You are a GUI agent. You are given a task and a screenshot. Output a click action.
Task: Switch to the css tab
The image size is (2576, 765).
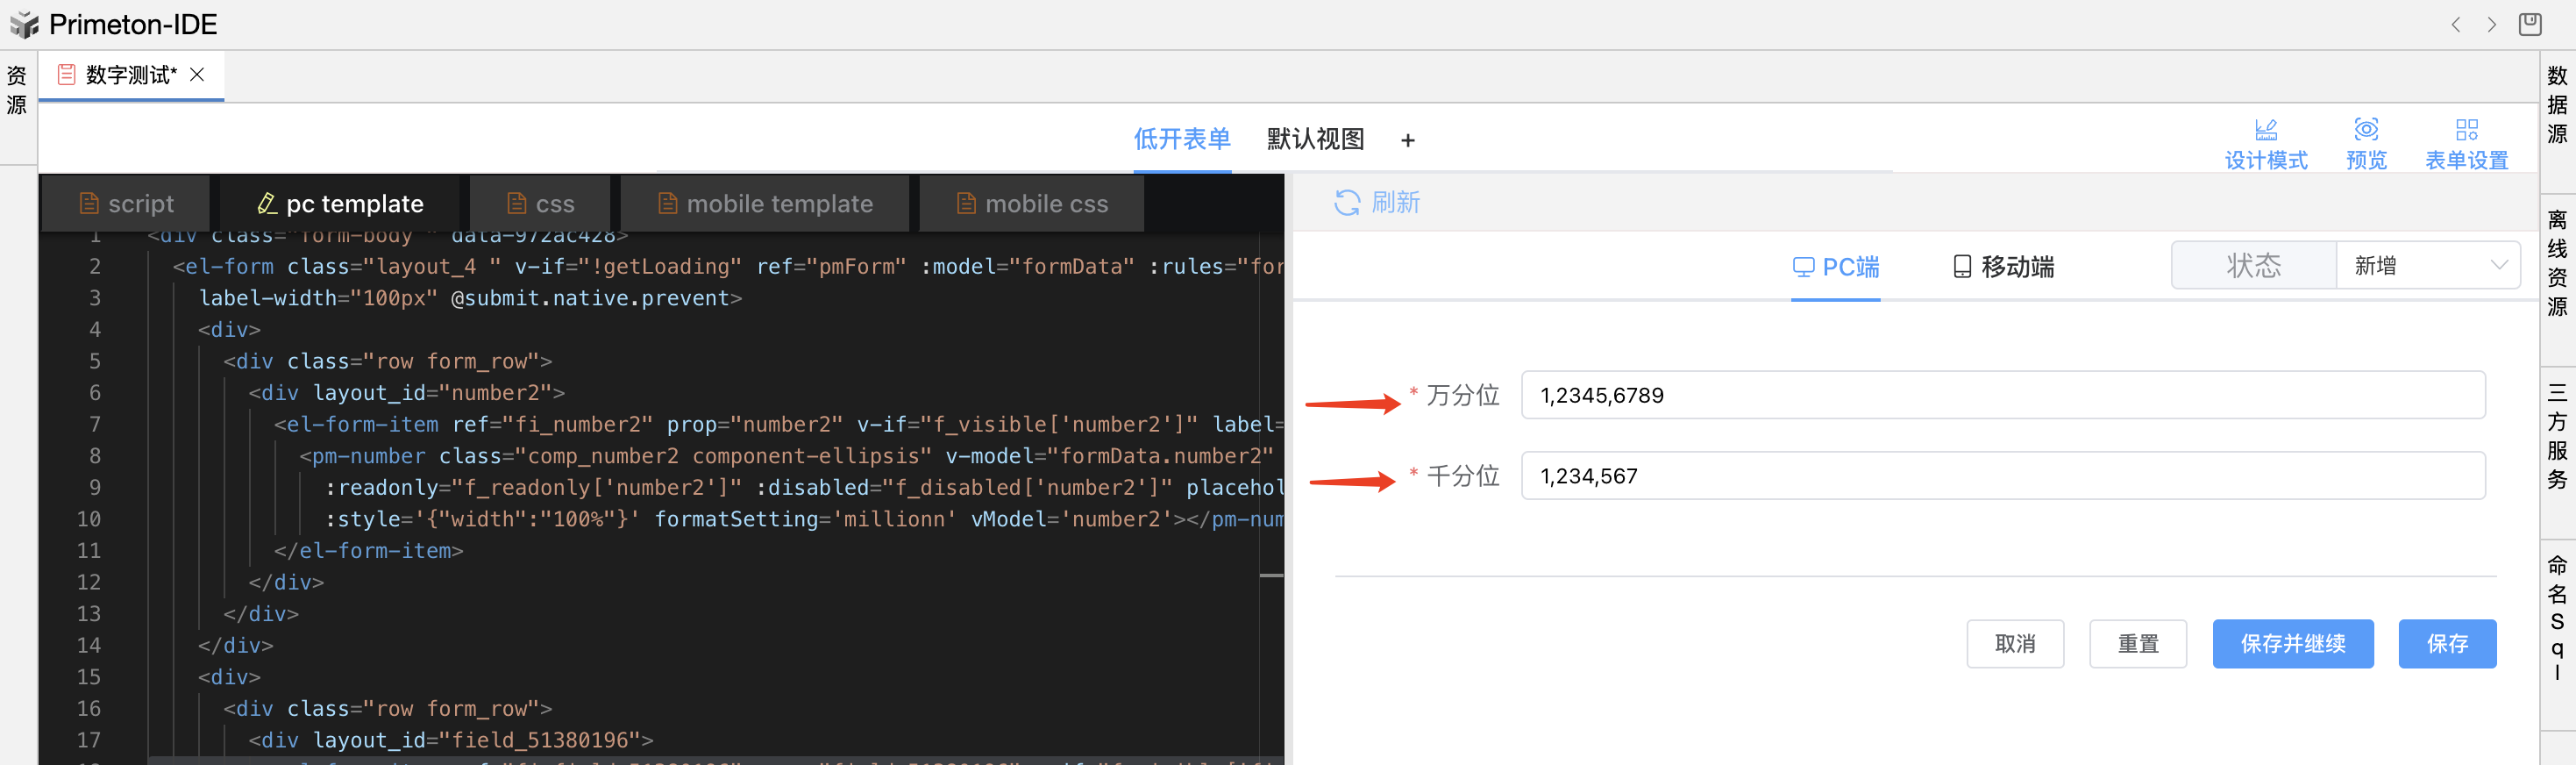[x=541, y=204]
